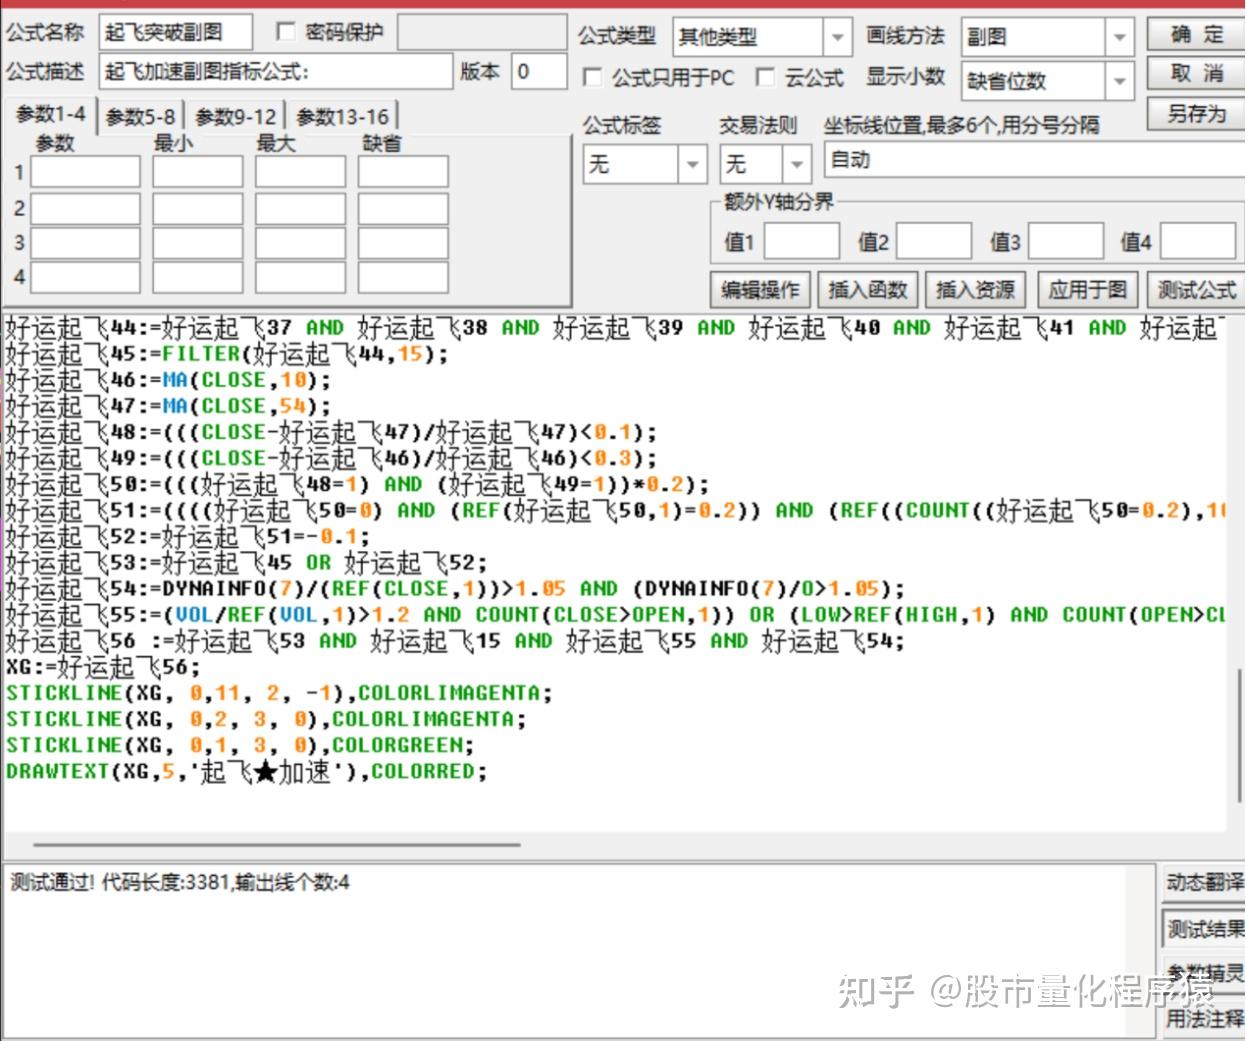
Task: Click the line 好运起飞46:=MA(CLOSE,10)
Action: pyautogui.click(x=168, y=379)
